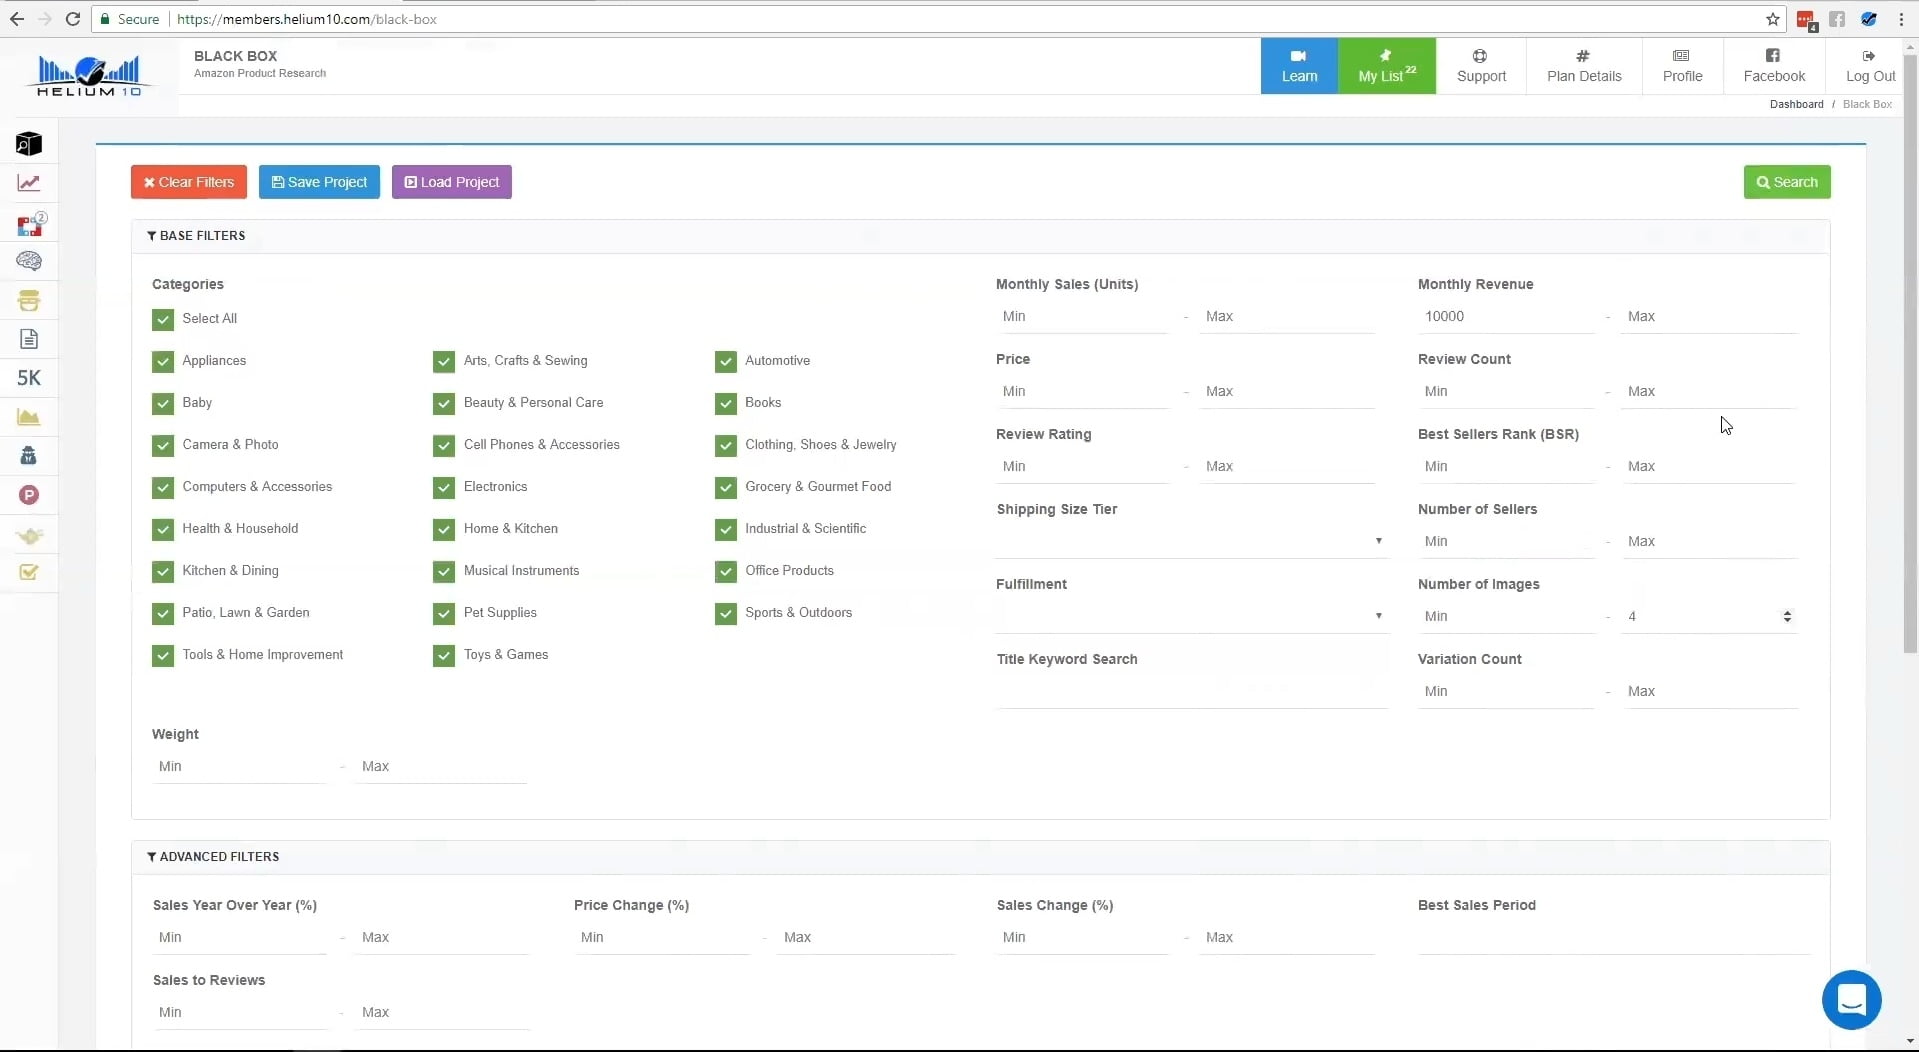The image size is (1919, 1052).
Task: Click the Save Project button
Action: 319,182
